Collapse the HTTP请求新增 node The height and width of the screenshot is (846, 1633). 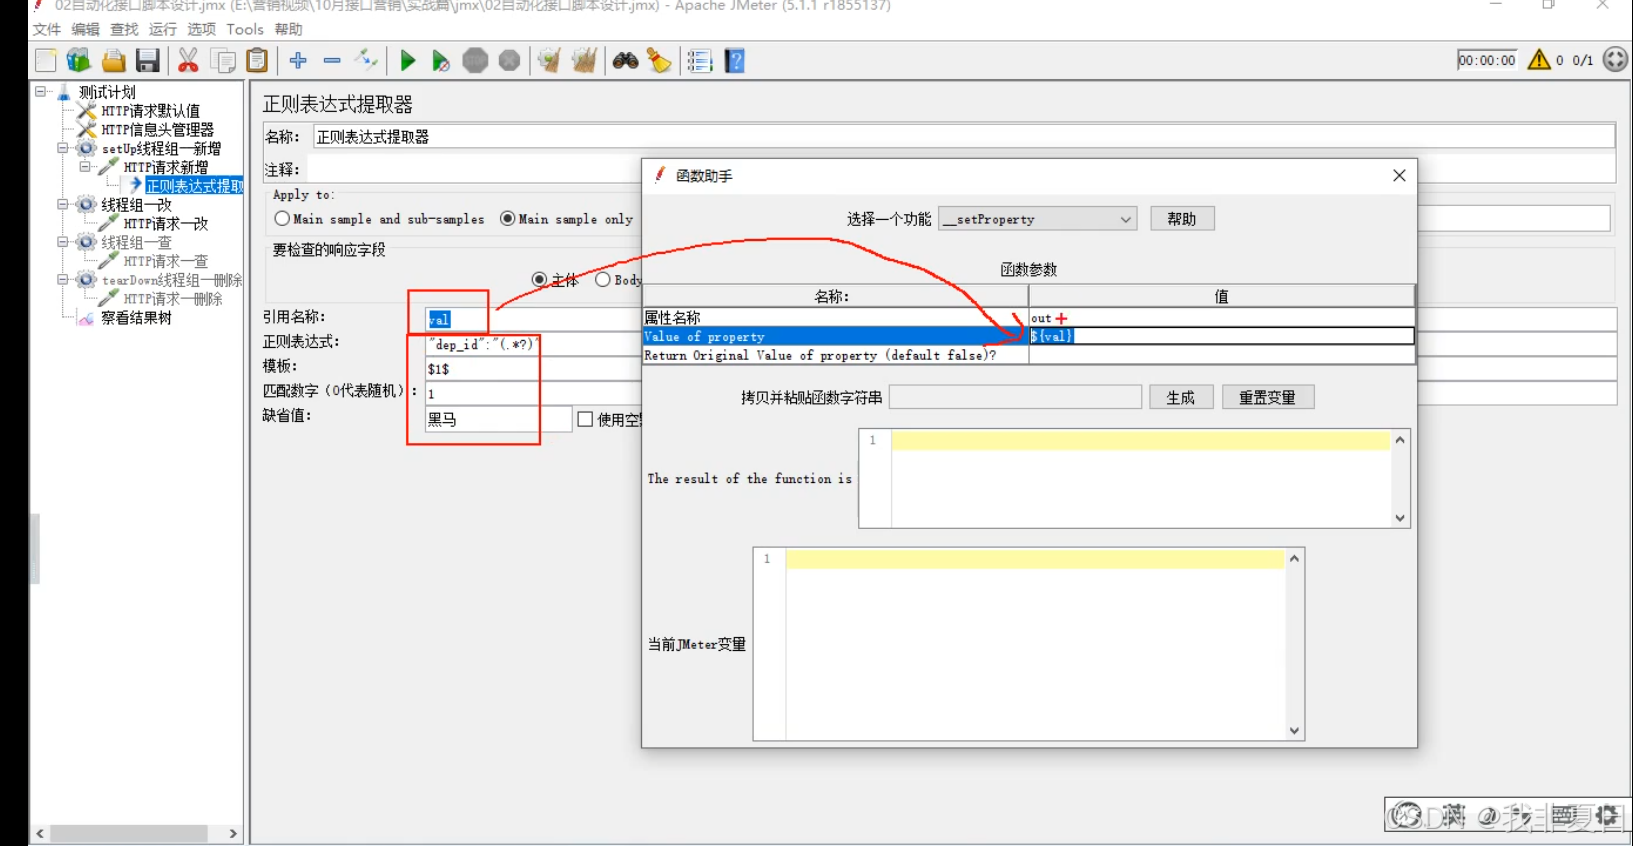click(x=85, y=167)
